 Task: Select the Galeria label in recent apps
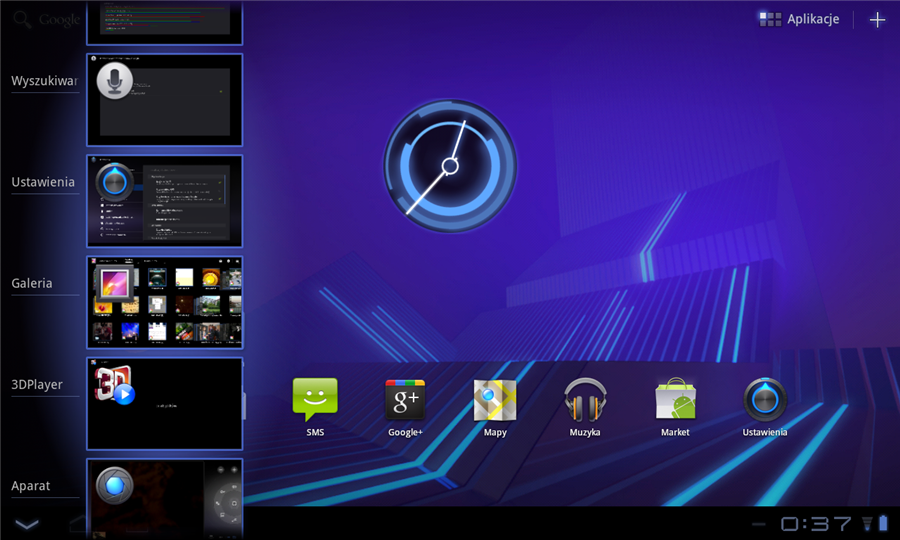click(x=32, y=283)
